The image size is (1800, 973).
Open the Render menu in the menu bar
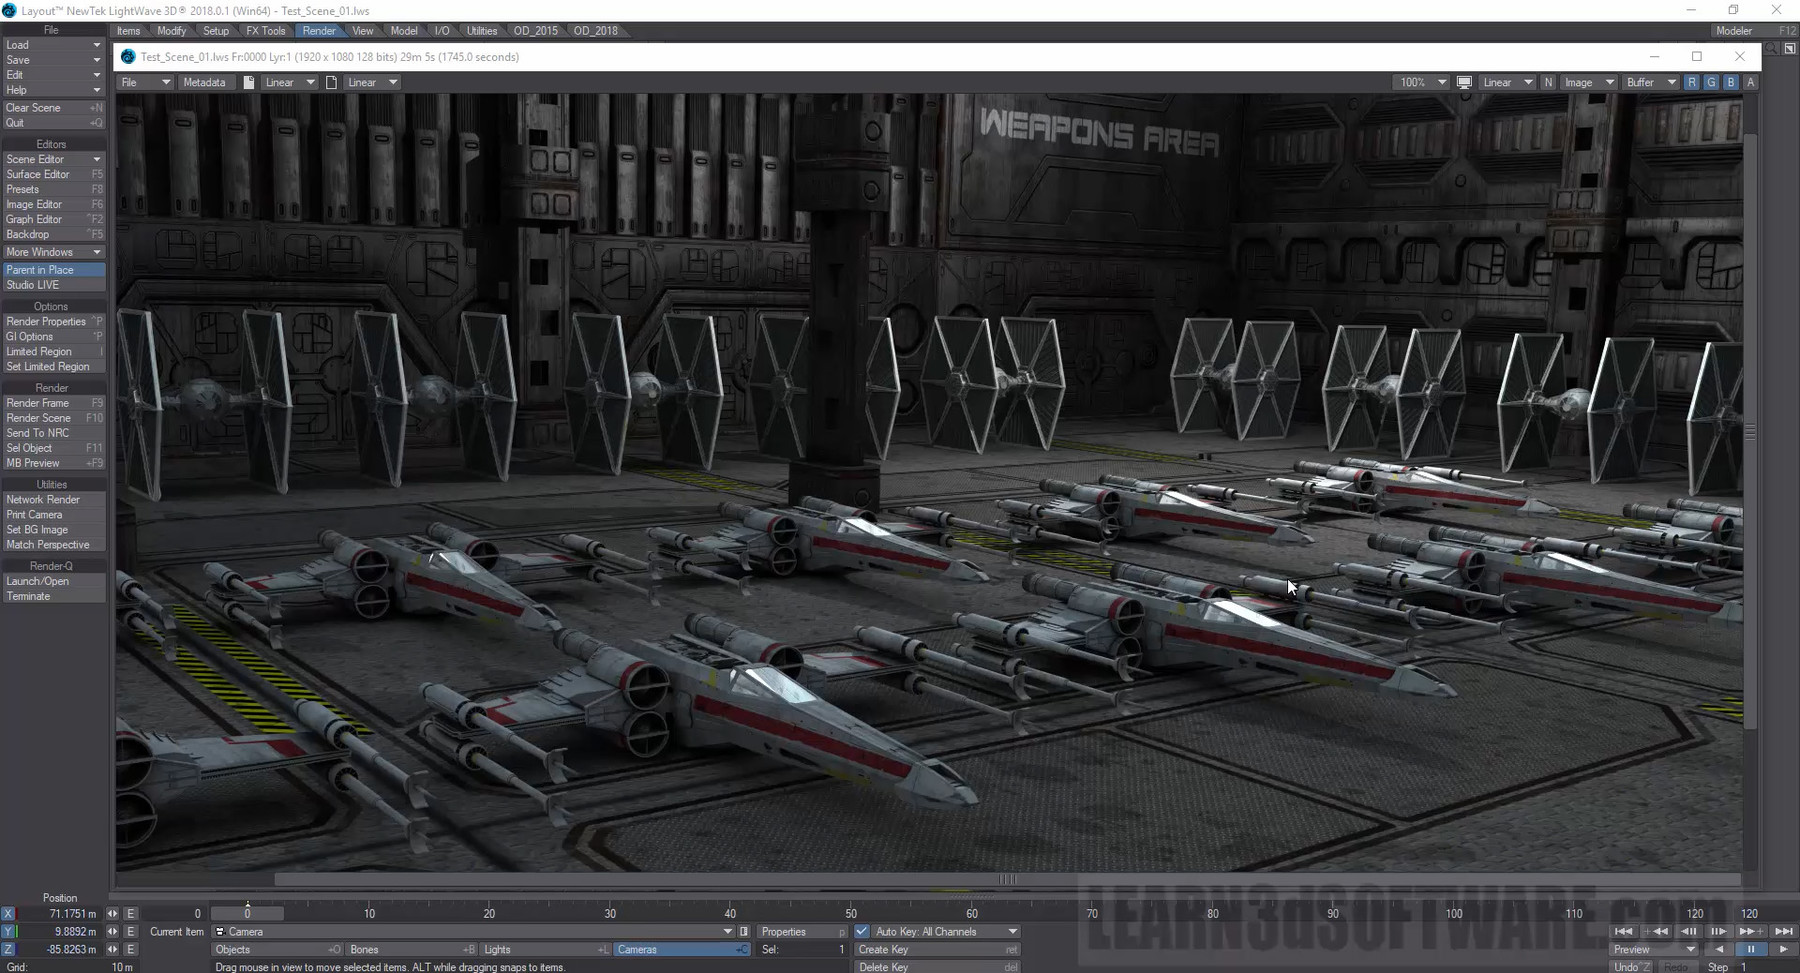pos(320,30)
